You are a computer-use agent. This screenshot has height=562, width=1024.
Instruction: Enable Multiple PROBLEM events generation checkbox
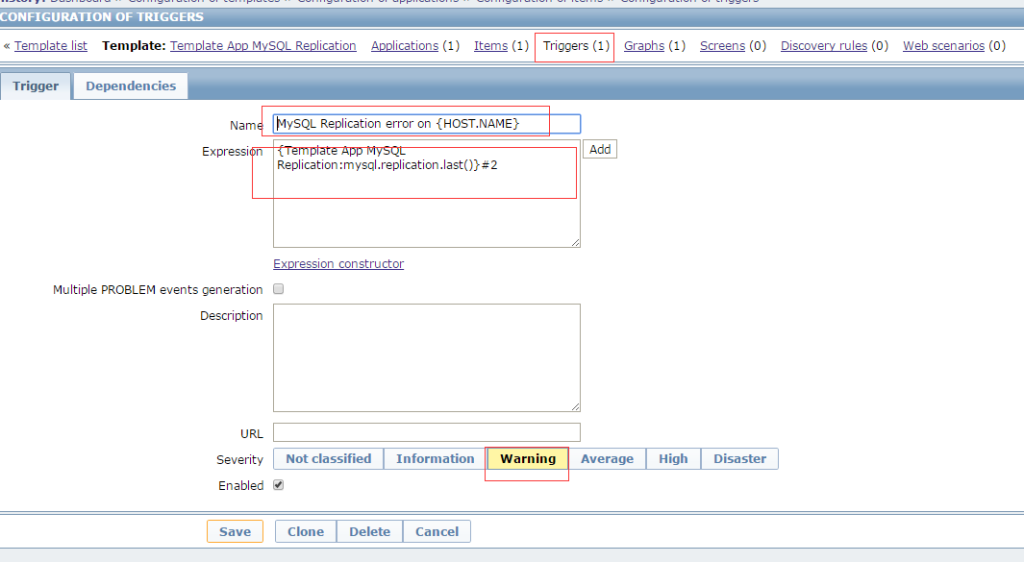pos(278,289)
